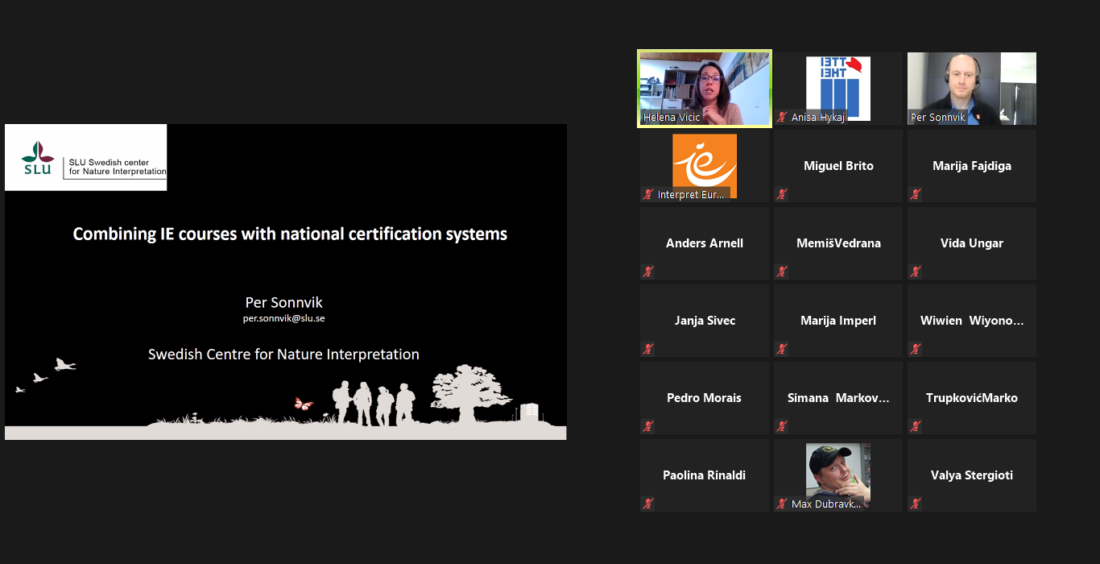Select MemišVedrana's participant tile
Image resolution: width=1100 pixels, height=564 pixels.
[x=838, y=243]
